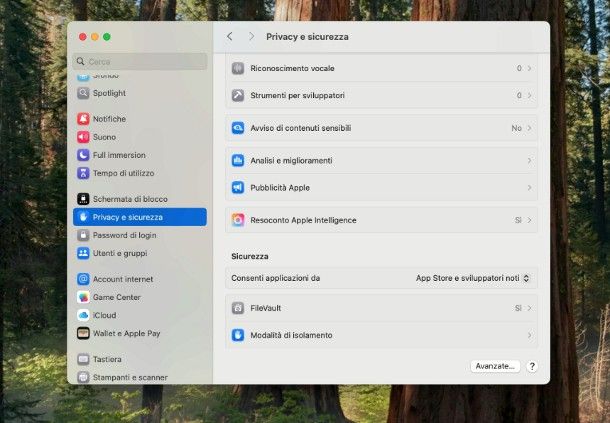
Task: Click the Pubblicità Apple label
Action: (x=280, y=188)
